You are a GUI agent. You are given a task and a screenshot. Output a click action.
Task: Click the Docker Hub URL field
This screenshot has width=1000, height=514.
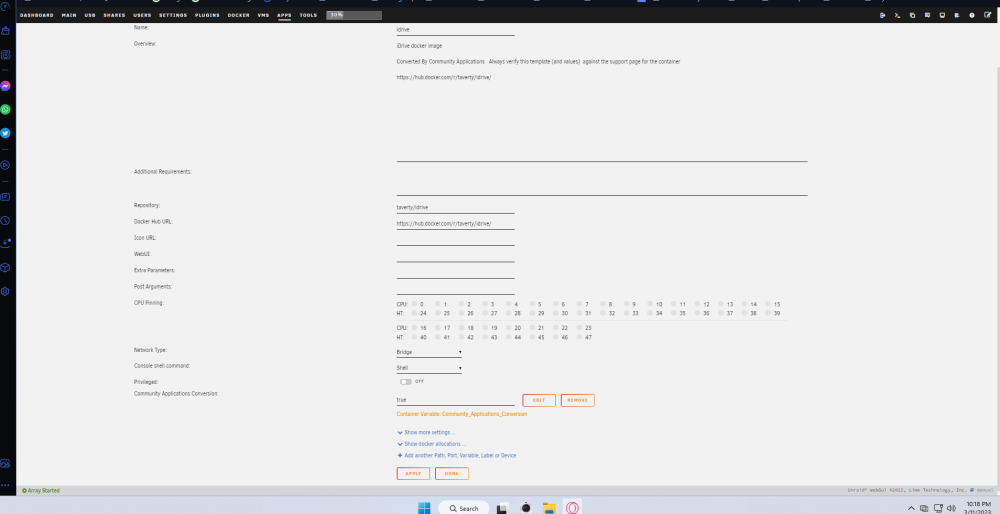click(455, 224)
